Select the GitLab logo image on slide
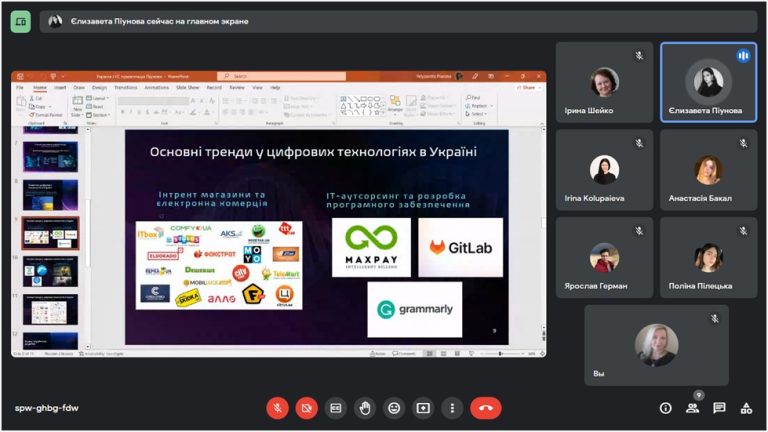This screenshot has width=768, height=432. [460, 247]
